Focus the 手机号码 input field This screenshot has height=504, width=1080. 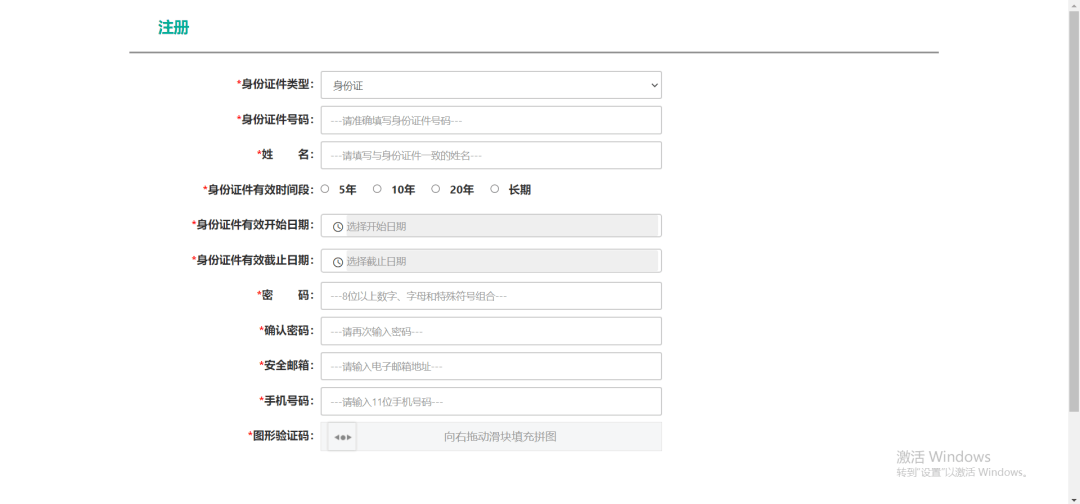[490, 401]
